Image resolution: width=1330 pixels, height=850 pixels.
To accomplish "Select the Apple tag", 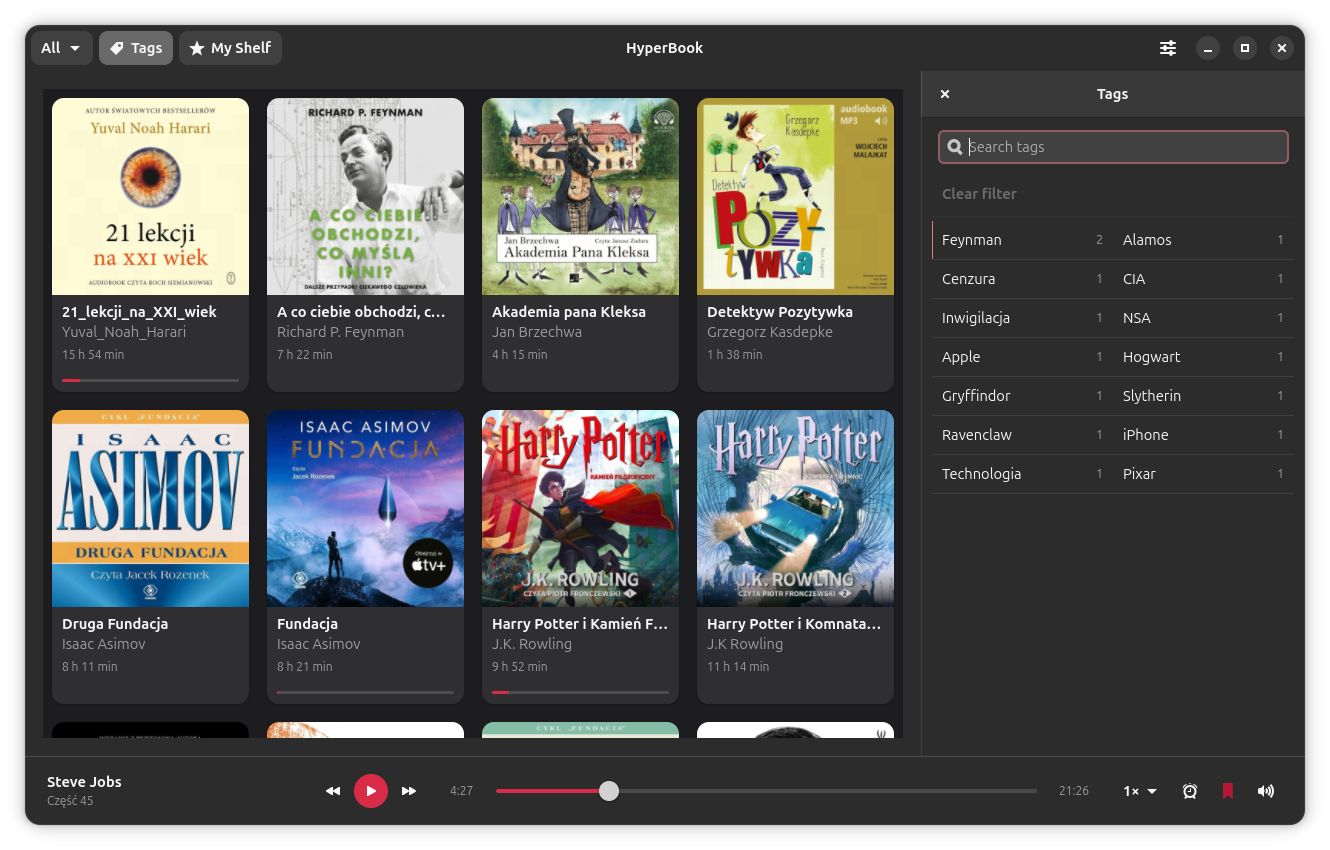I will pos(1022,357).
